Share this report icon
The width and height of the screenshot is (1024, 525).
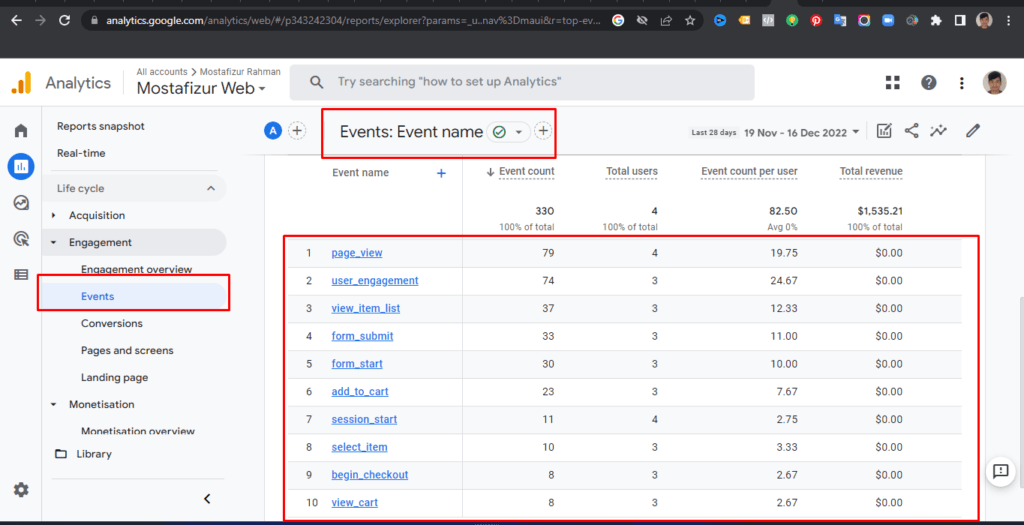[912, 131]
